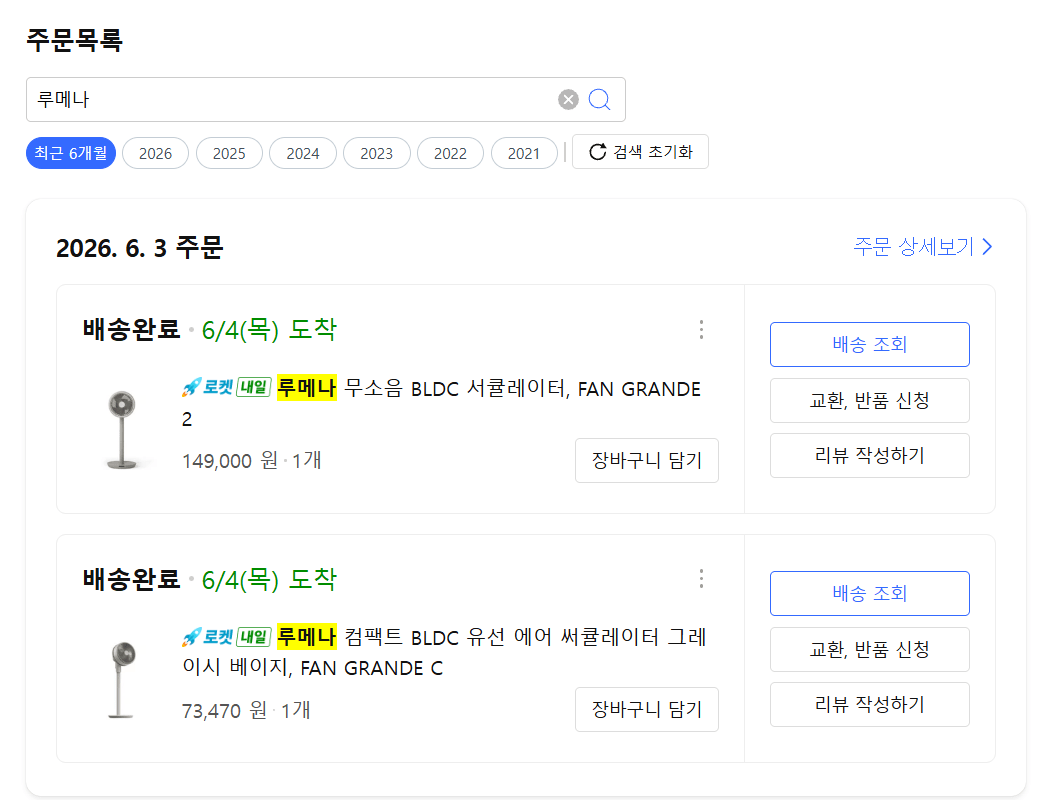Click the rocket delivery badge on FAN GRANDE 2
Image resolution: width=1041 pixels, height=800 pixels.
[x=226, y=387]
